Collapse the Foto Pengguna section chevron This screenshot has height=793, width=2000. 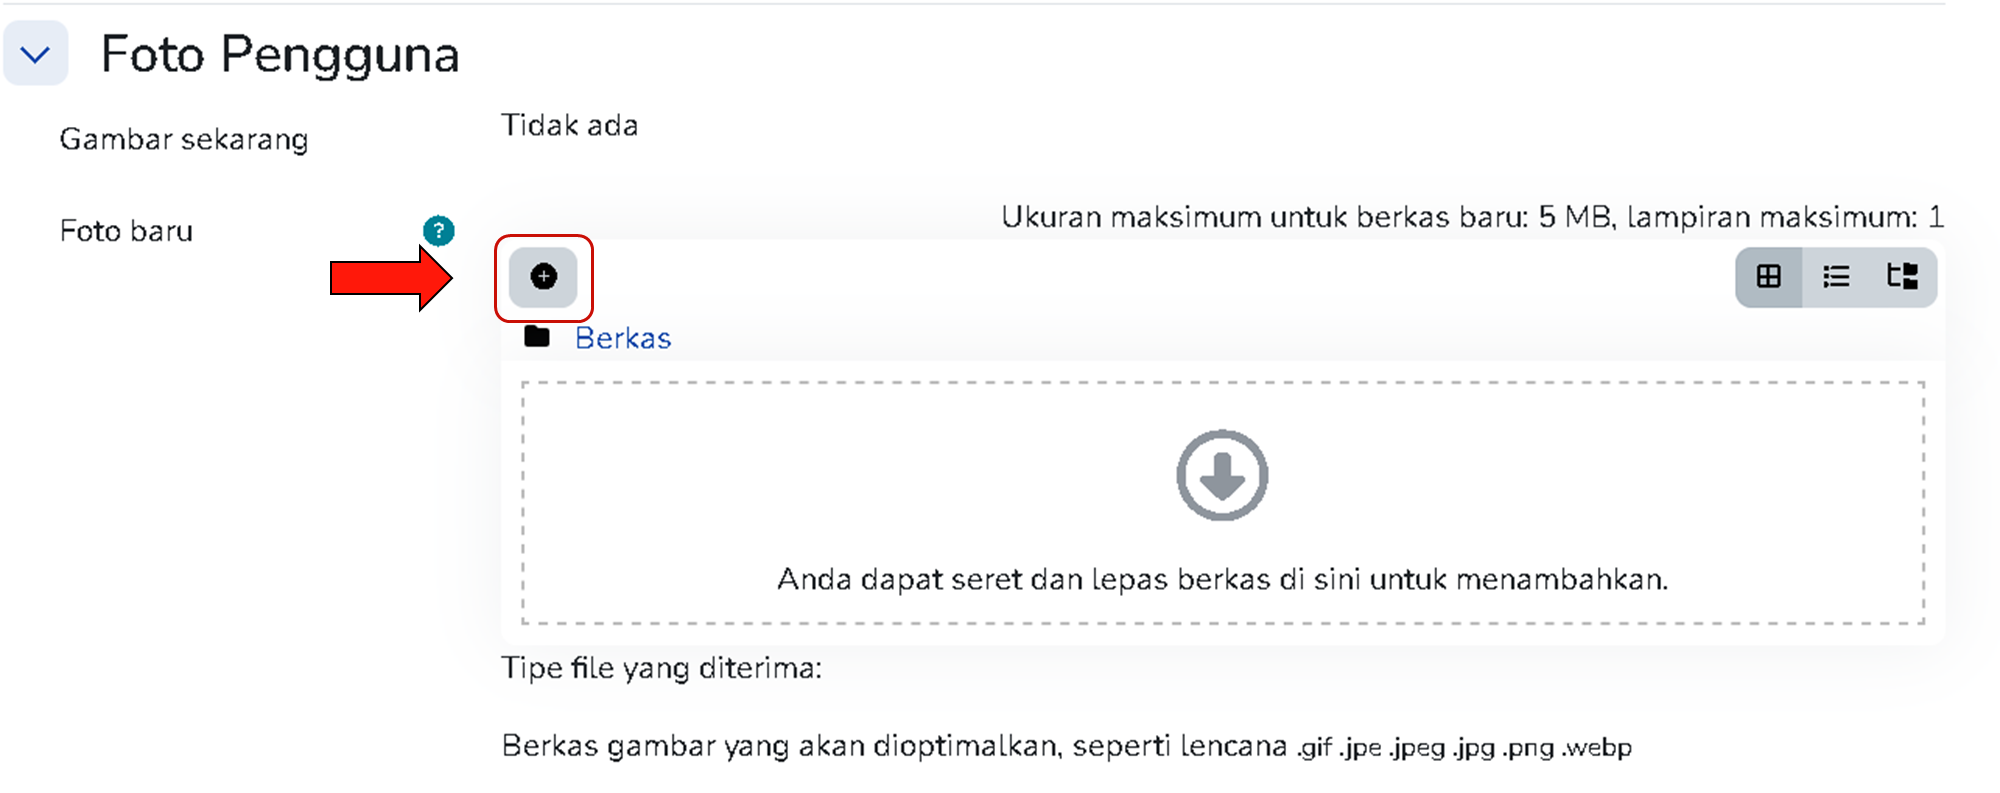tap(36, 54)
